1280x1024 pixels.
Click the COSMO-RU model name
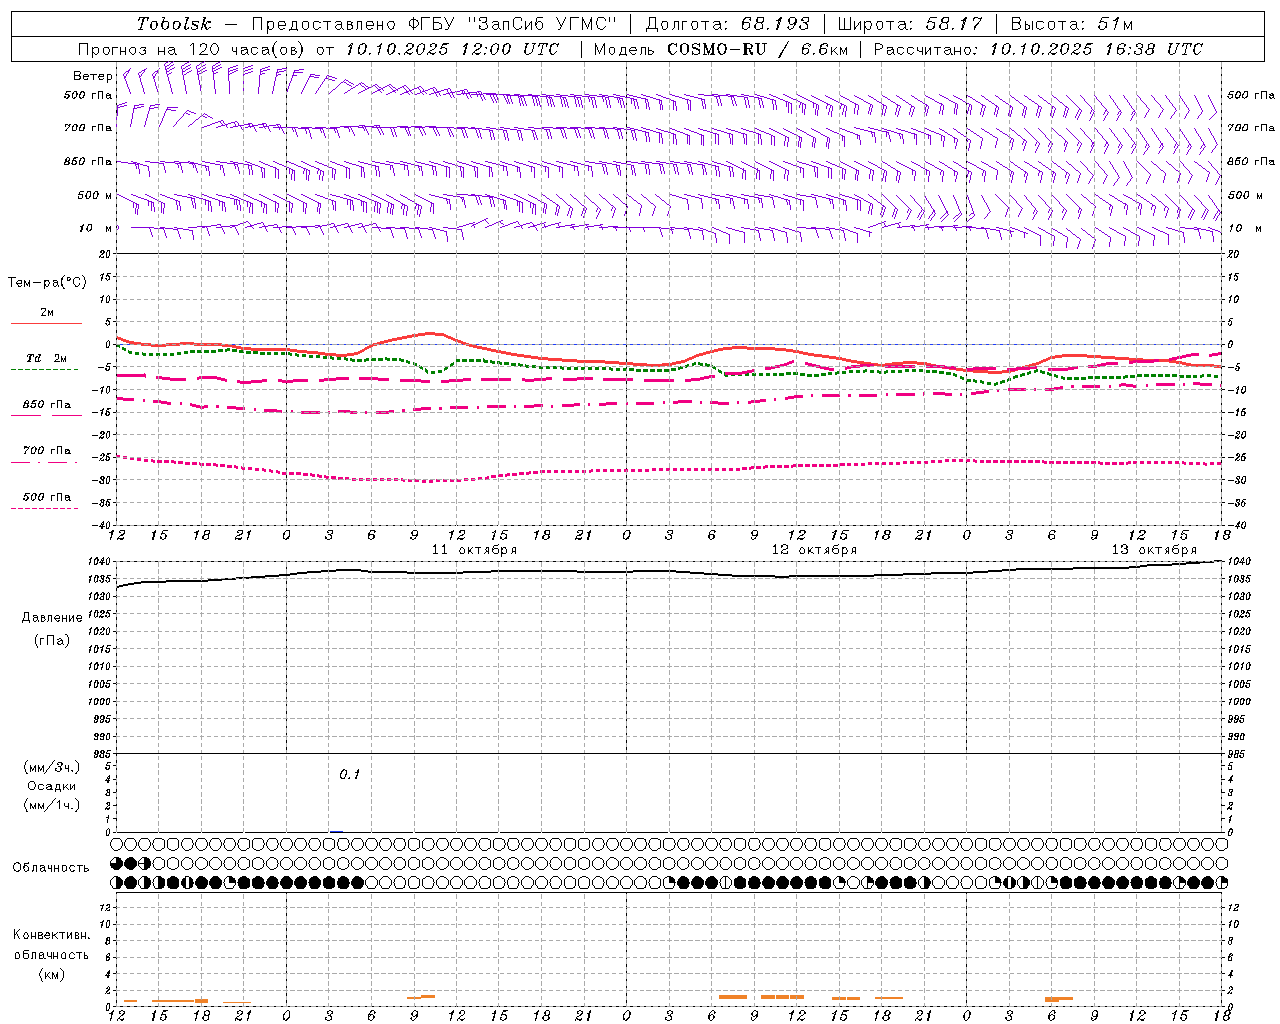pyautogui.click(x=717, y=49)
